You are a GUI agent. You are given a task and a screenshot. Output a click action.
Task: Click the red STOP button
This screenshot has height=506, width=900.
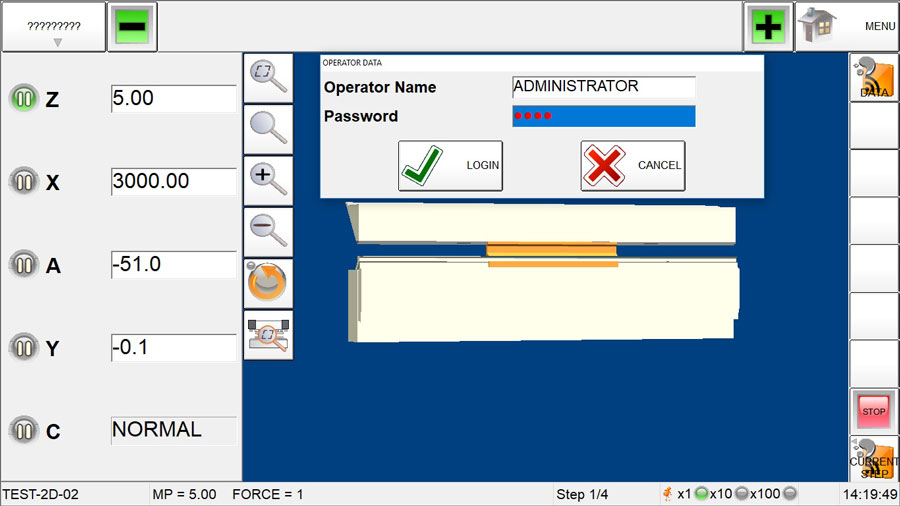pos(874,411)
